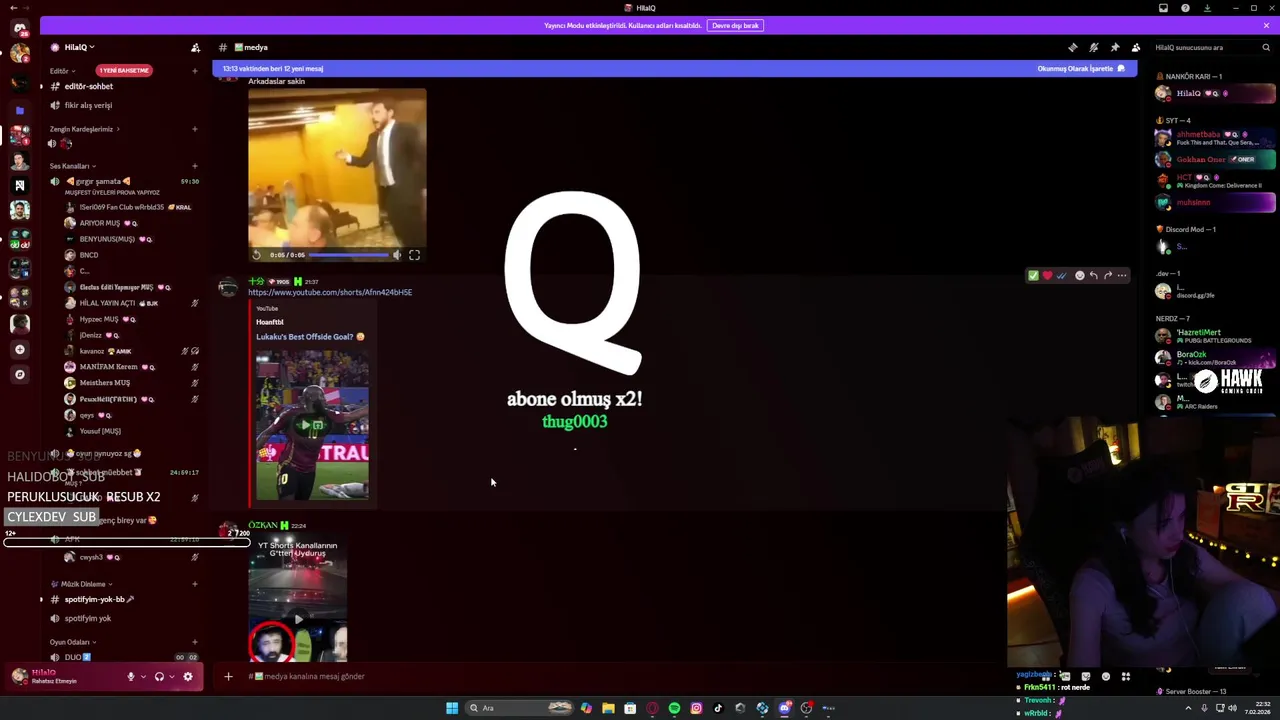The image size is (1280, 720).
Task: Open Windows Start menu
Action: pos(452,708)
